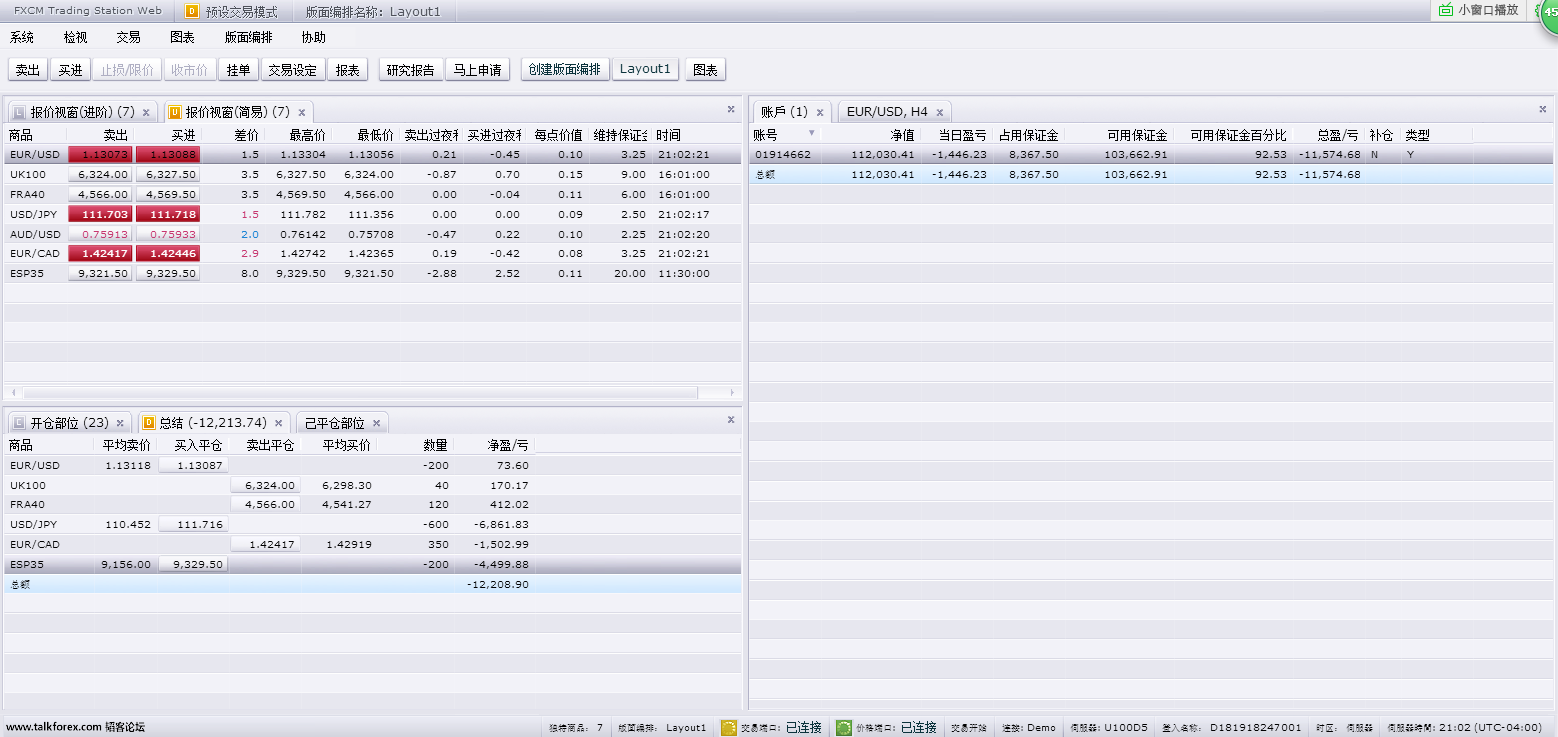Click the 创建版面编排 create layout button
This screenshot has width=1558, height=737.
[565, 69]
